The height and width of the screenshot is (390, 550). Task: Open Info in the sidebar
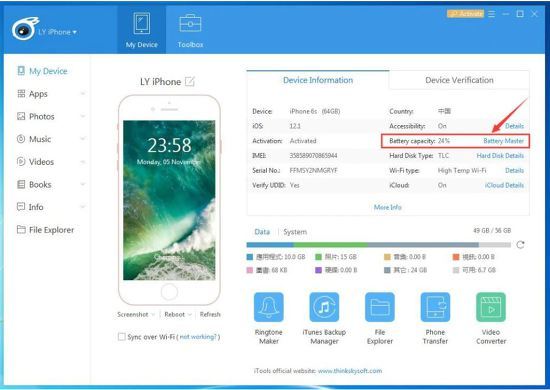coord(30,207)
